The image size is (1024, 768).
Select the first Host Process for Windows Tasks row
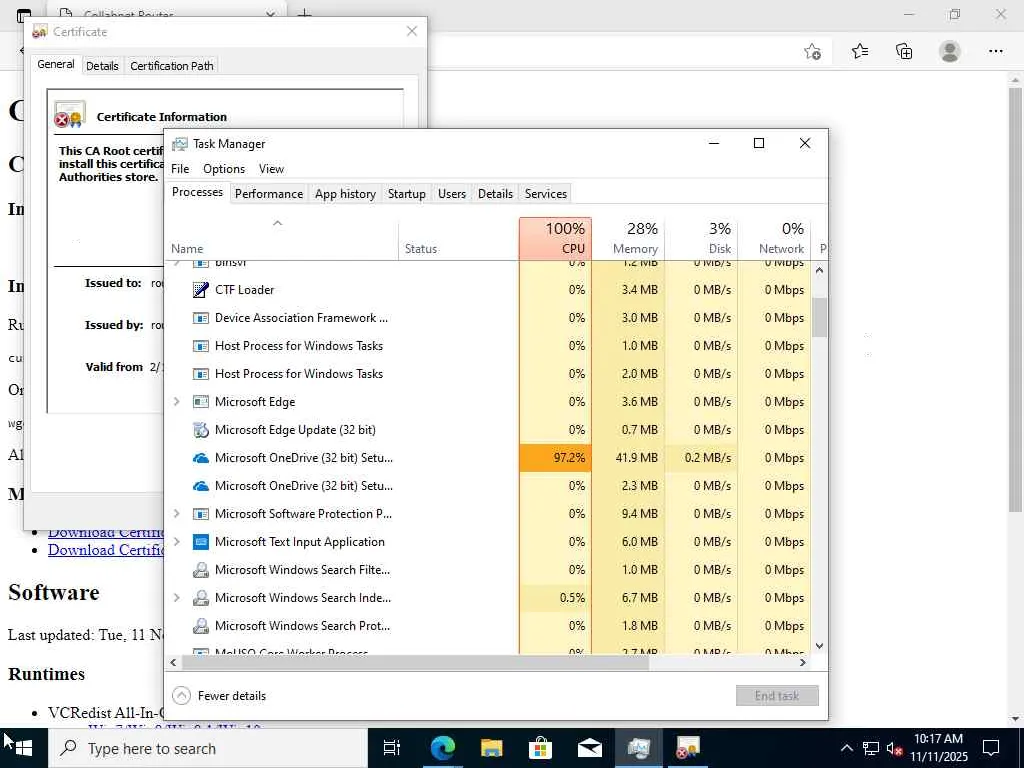487,346
